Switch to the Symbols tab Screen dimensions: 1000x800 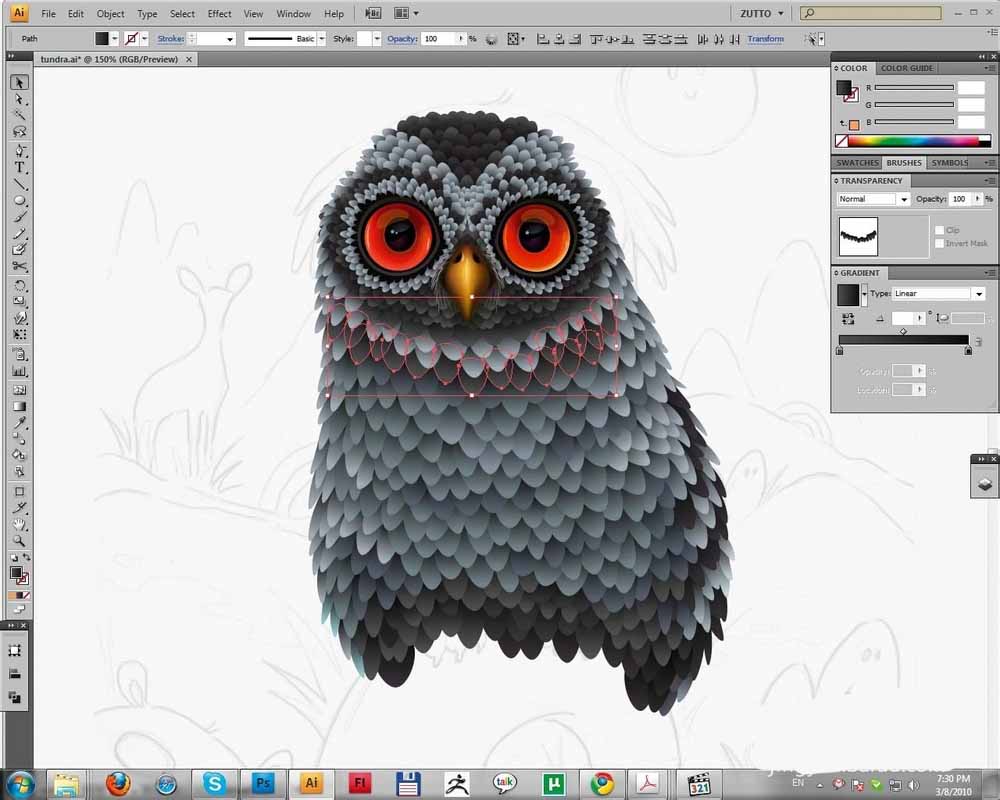950,163
